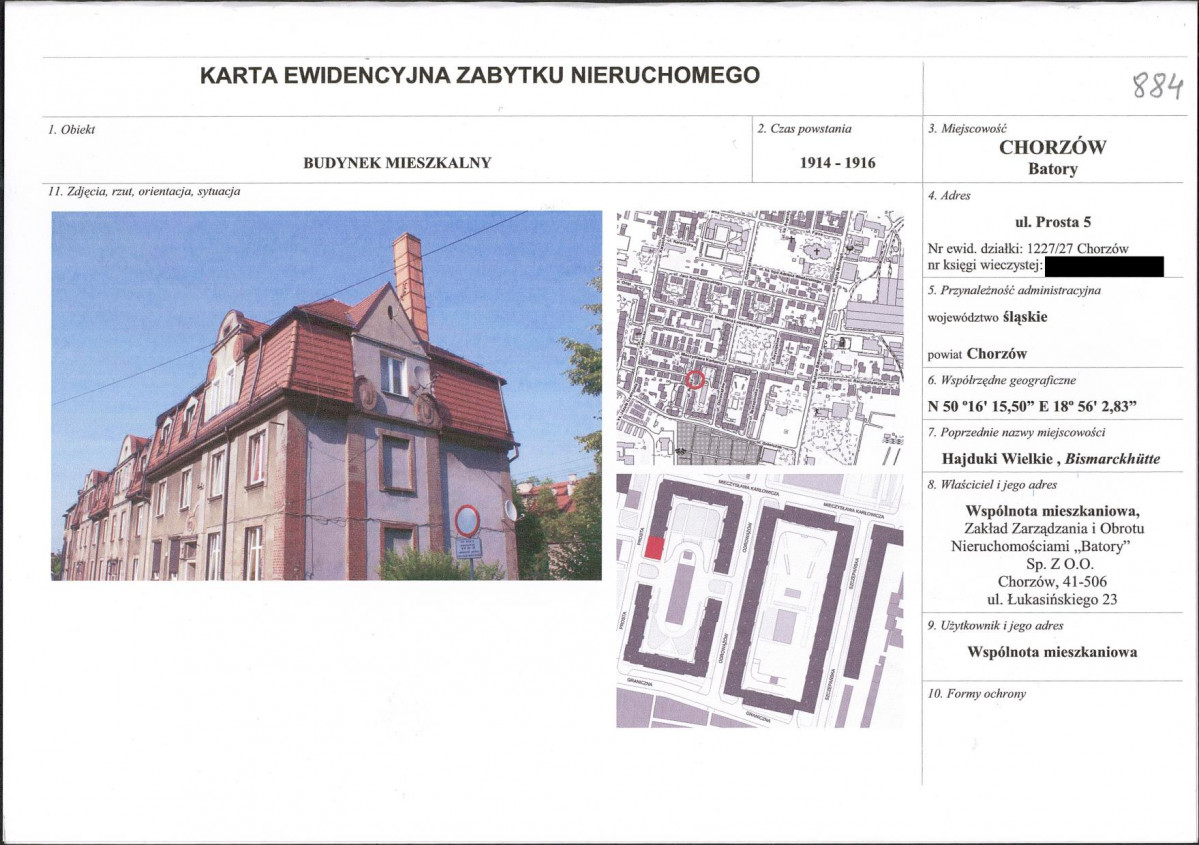Click the former name 'Hajduki Wielkie'

click(997, 459)
